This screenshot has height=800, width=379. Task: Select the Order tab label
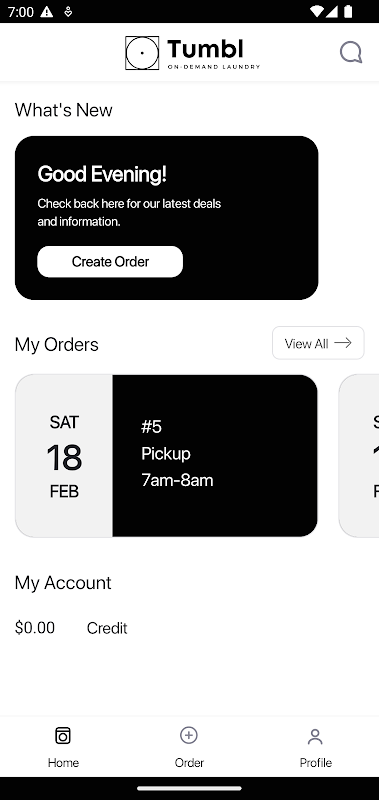coord(189,763)
